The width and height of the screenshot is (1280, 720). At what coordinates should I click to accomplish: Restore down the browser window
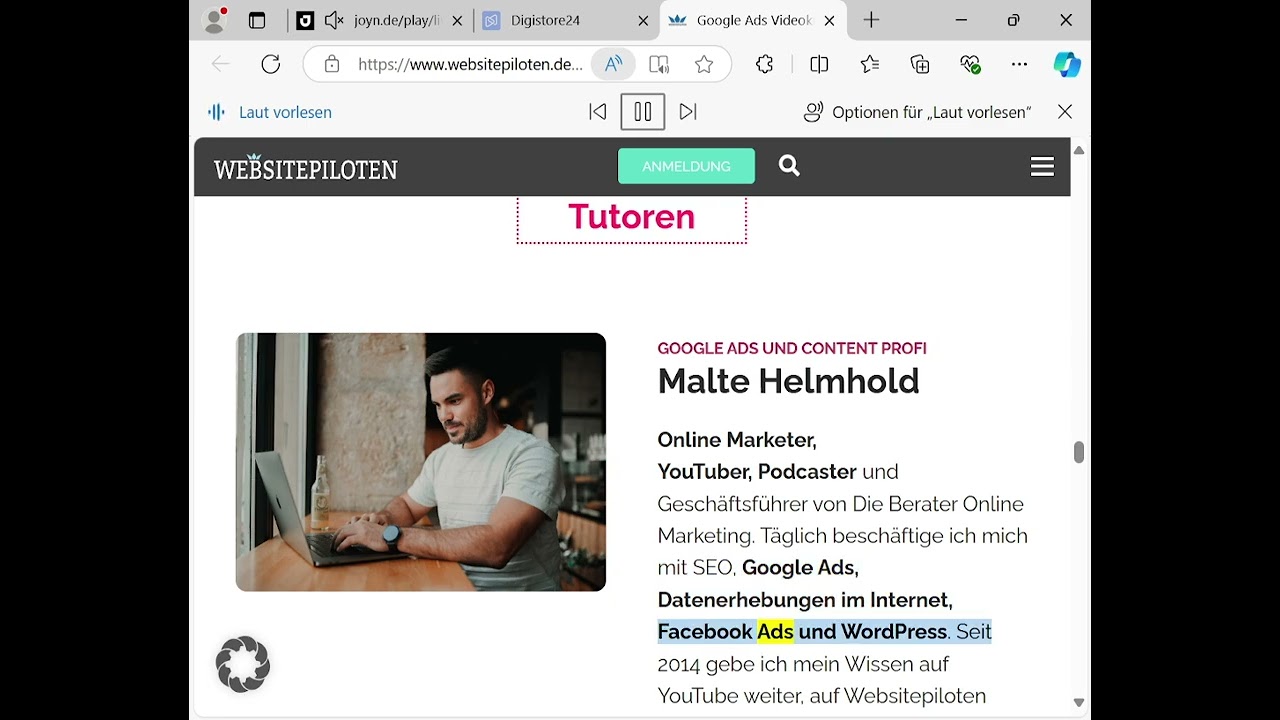[1013, 20]
